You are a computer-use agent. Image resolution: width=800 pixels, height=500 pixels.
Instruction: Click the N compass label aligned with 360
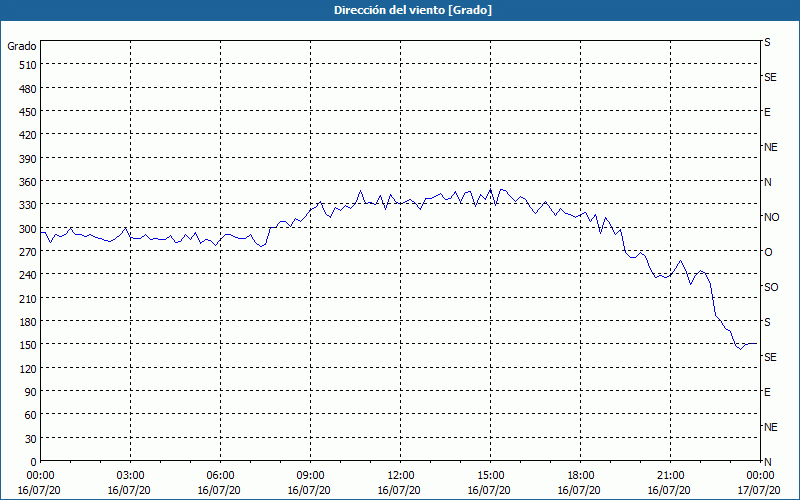[x=767, y=182]
